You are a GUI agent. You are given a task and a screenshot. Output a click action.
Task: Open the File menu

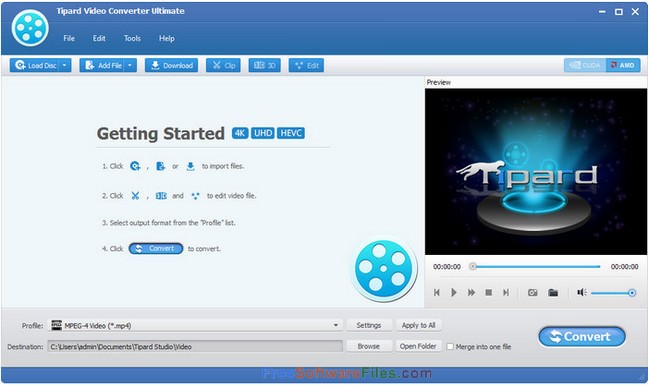click(69, 38)
